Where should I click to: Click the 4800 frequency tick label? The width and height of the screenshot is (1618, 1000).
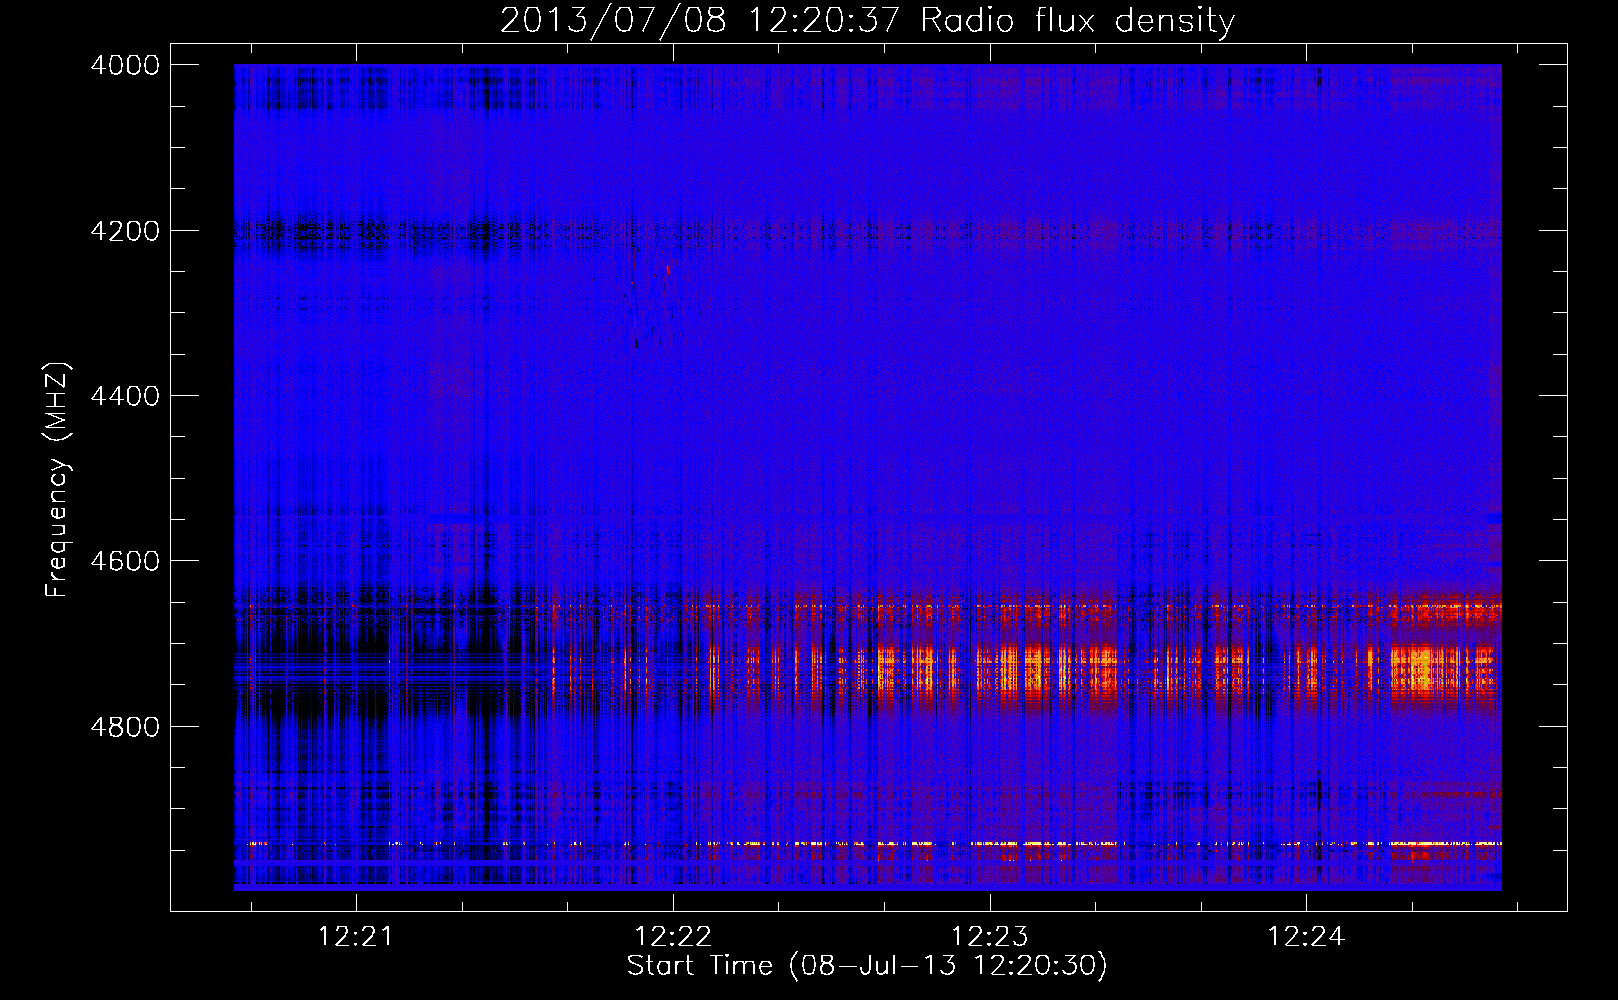click(125, 726)
